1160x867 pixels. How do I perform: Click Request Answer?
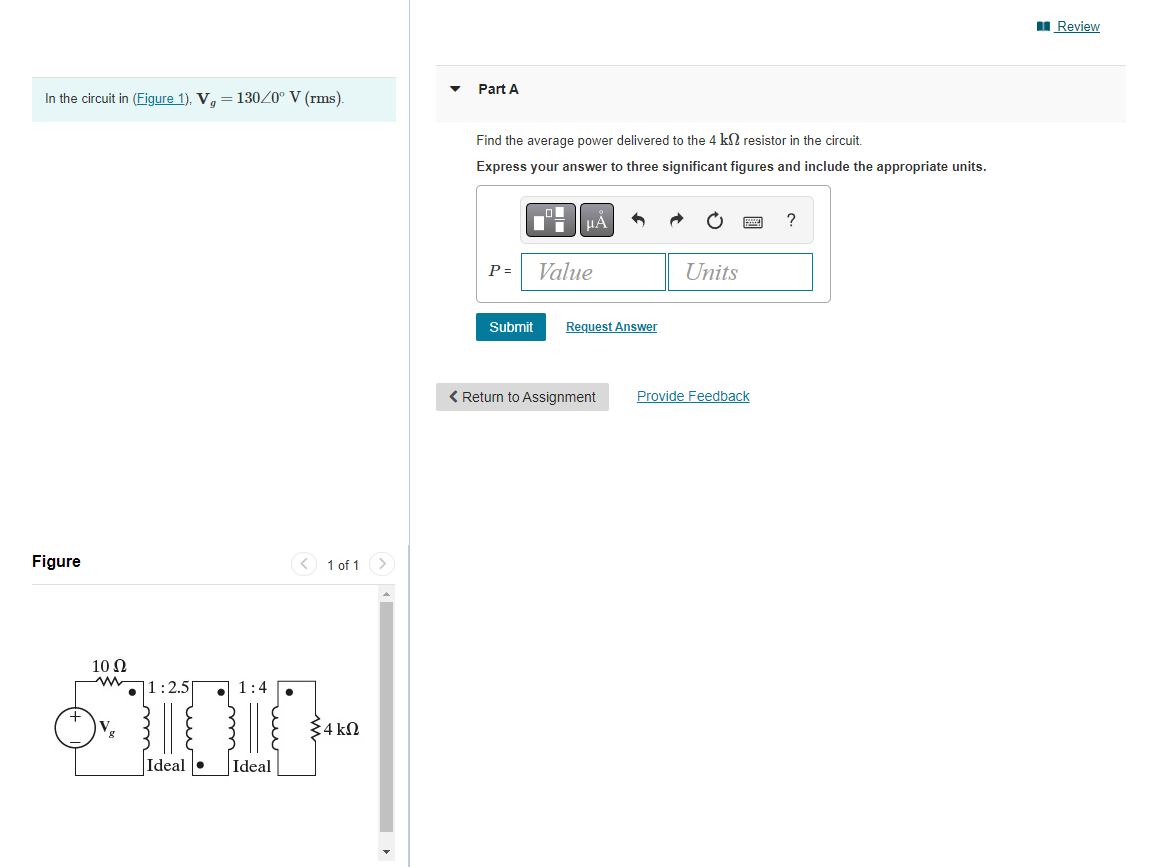(x=610, y=327)
